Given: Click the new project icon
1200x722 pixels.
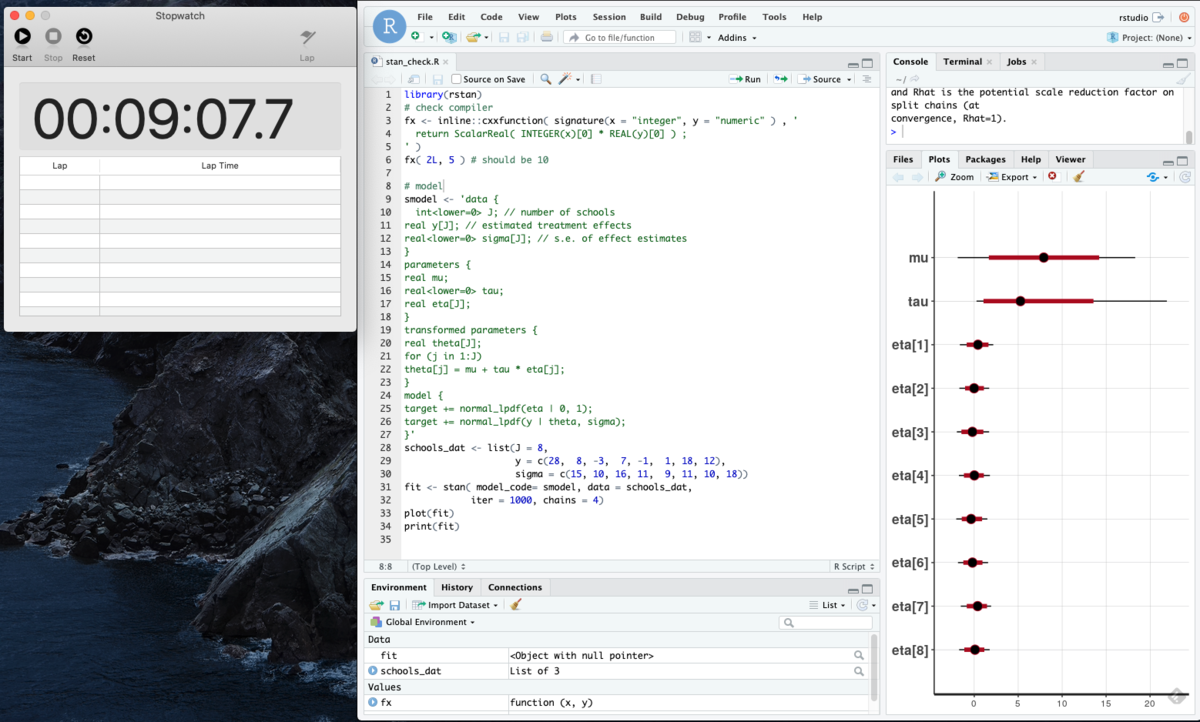Looking at the screenshot, I should 449,37.
